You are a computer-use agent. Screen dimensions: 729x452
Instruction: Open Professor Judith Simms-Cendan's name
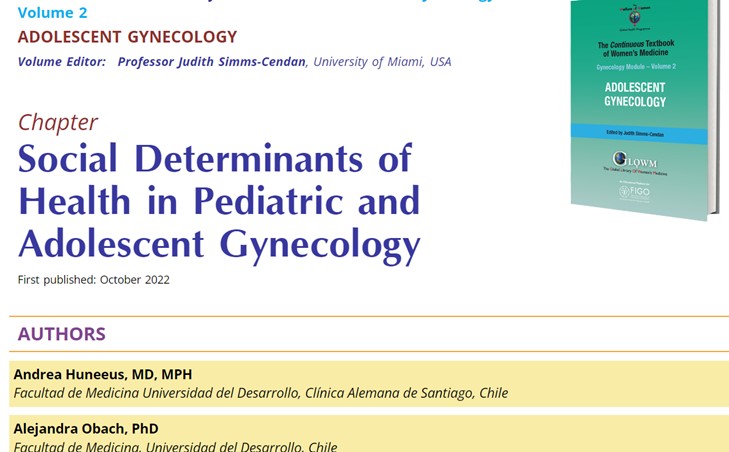pyautogui.click(x=211, y=62)
